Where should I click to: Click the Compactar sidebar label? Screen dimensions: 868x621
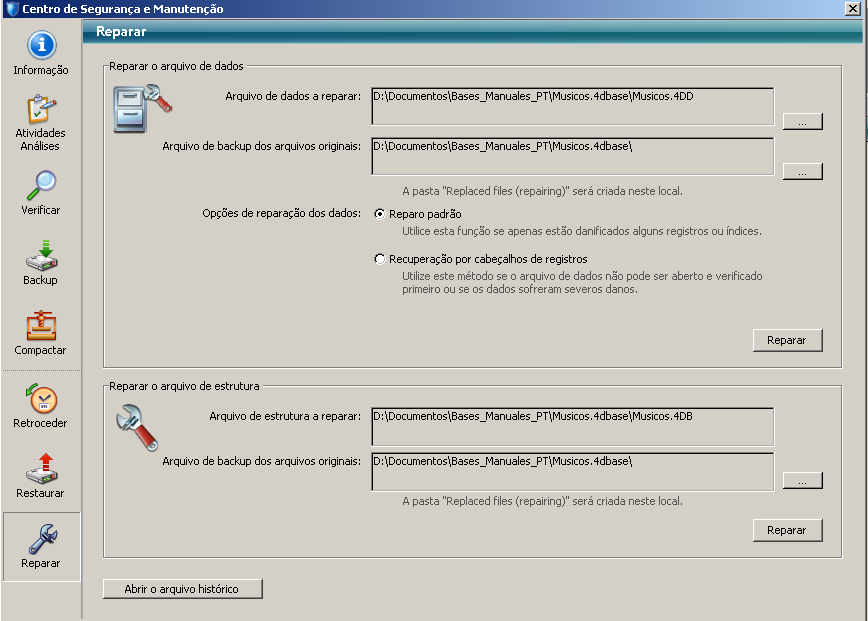click(x=40, y=350)
